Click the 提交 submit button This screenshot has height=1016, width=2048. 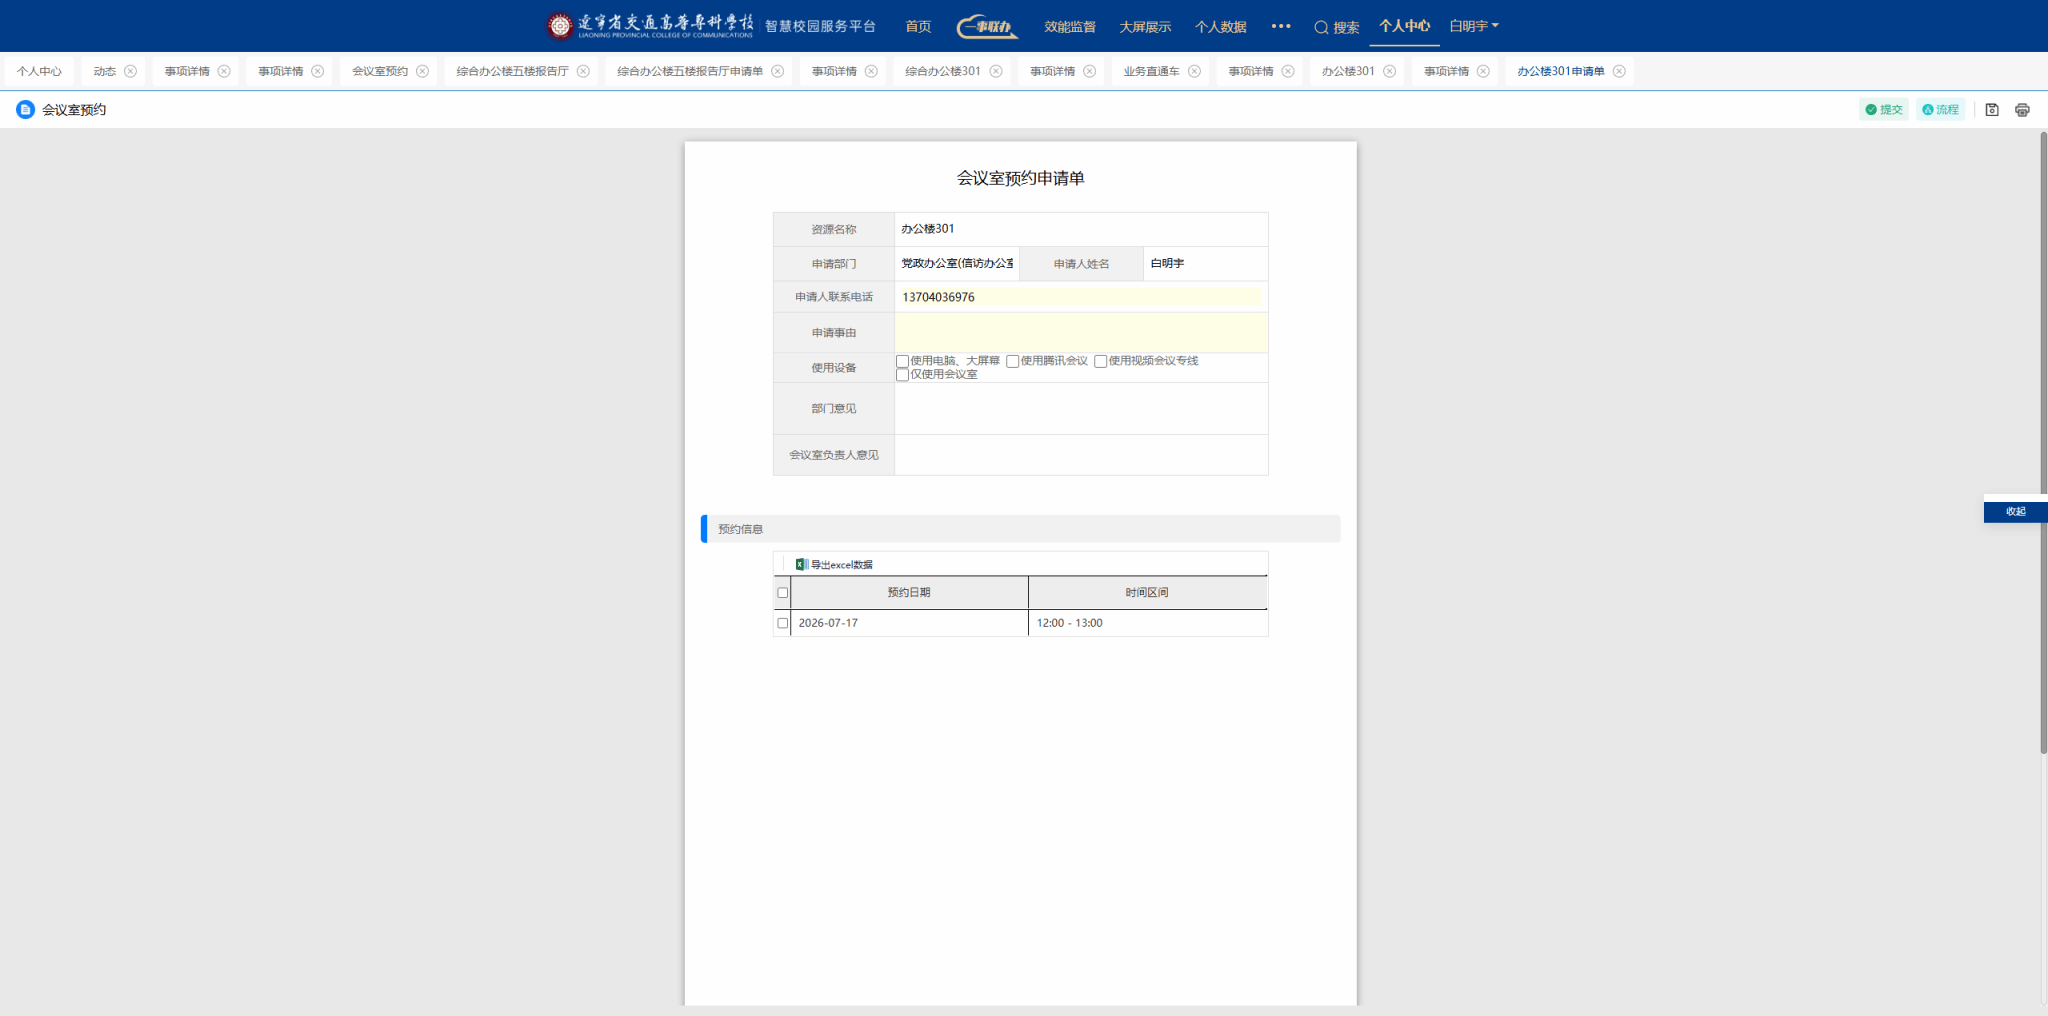1884,110
